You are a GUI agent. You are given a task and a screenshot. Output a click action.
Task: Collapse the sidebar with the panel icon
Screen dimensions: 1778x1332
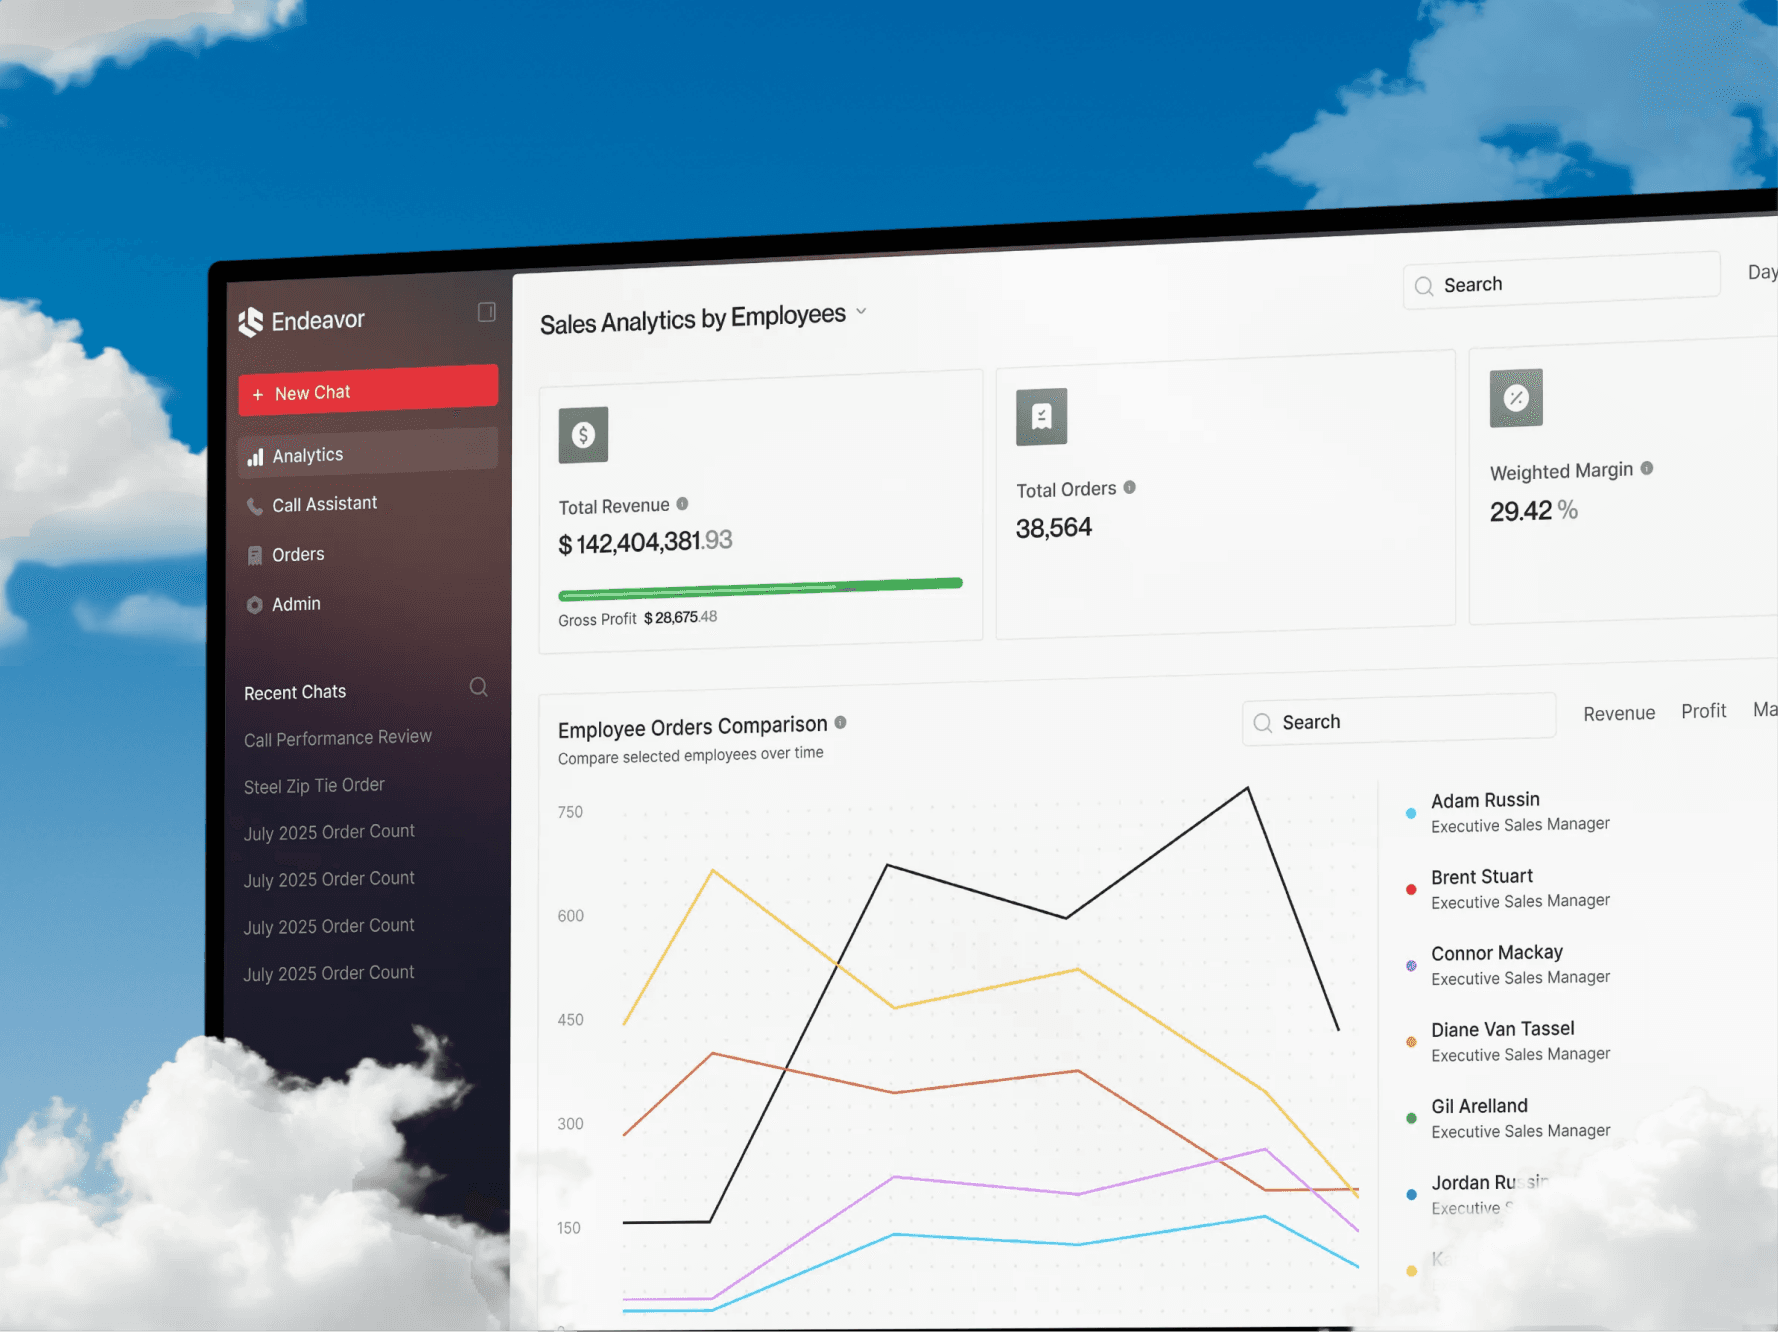(487, 312)
